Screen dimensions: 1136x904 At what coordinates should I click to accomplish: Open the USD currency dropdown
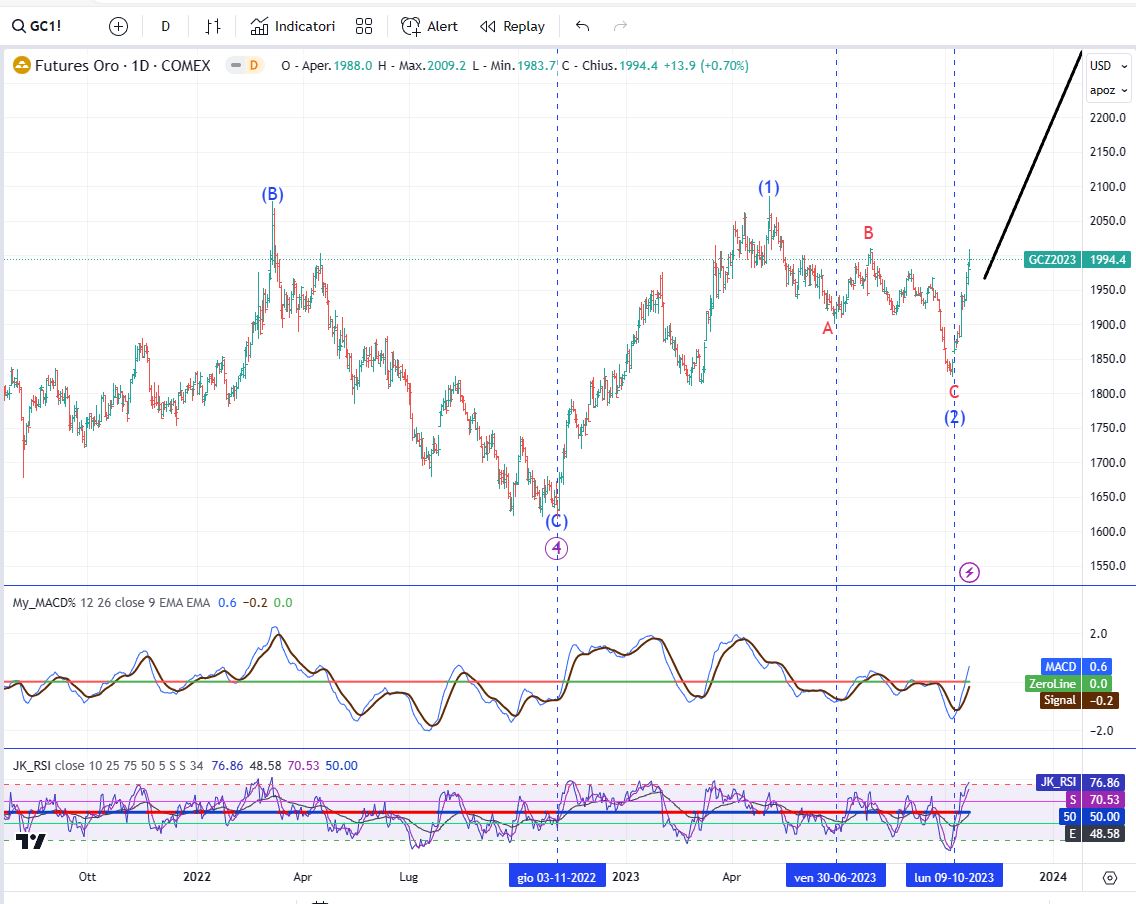coord(1102,66)
